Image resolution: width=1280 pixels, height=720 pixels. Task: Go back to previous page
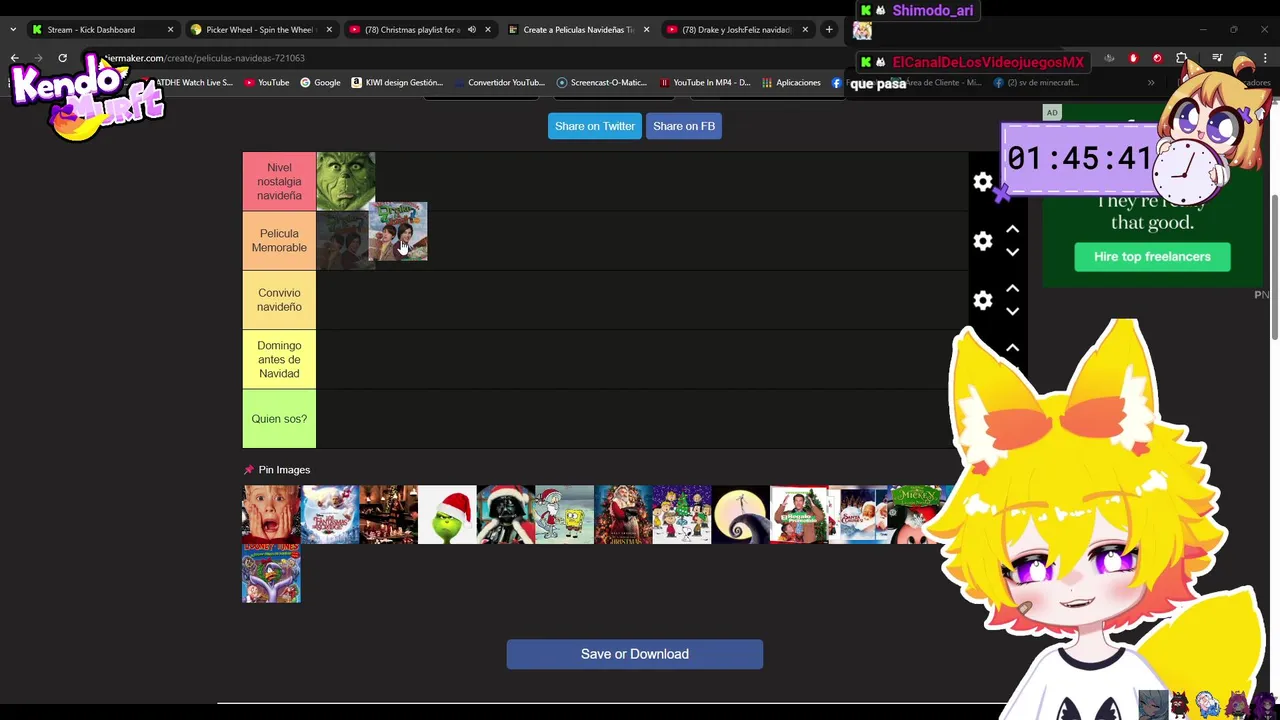14,58
